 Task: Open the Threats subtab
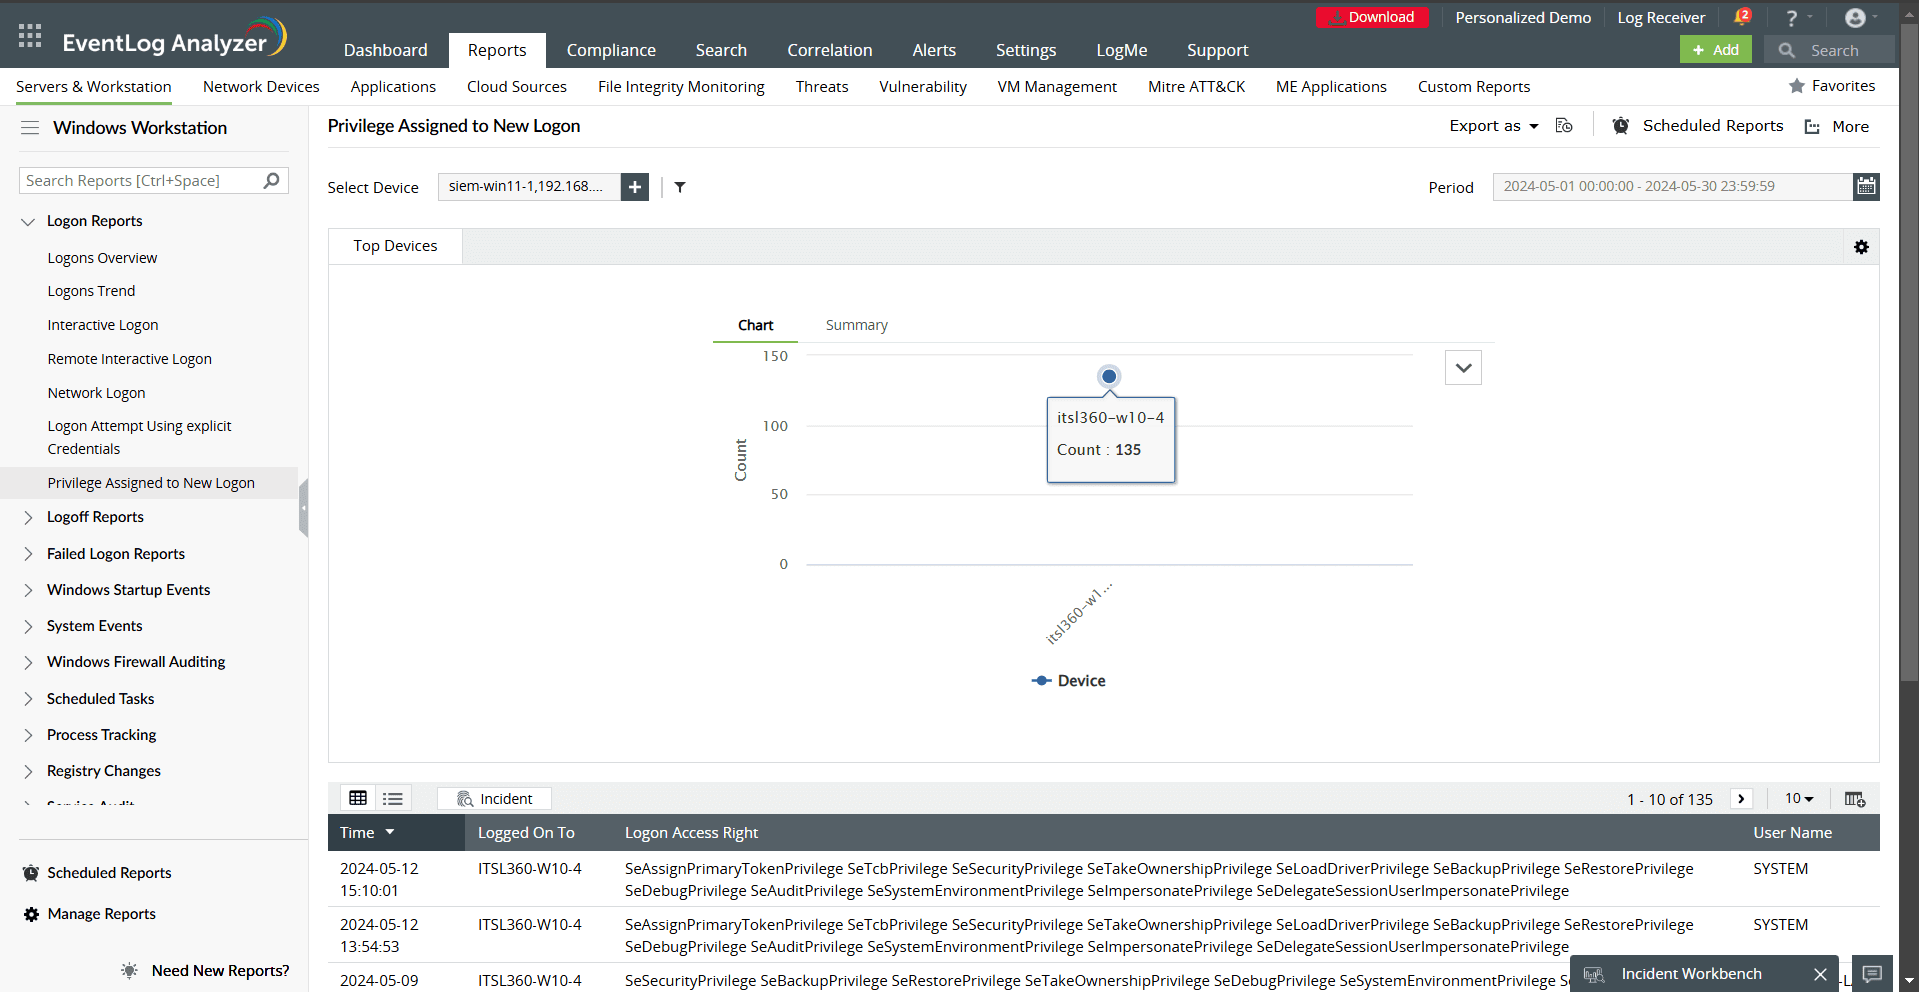coord(821,87)
